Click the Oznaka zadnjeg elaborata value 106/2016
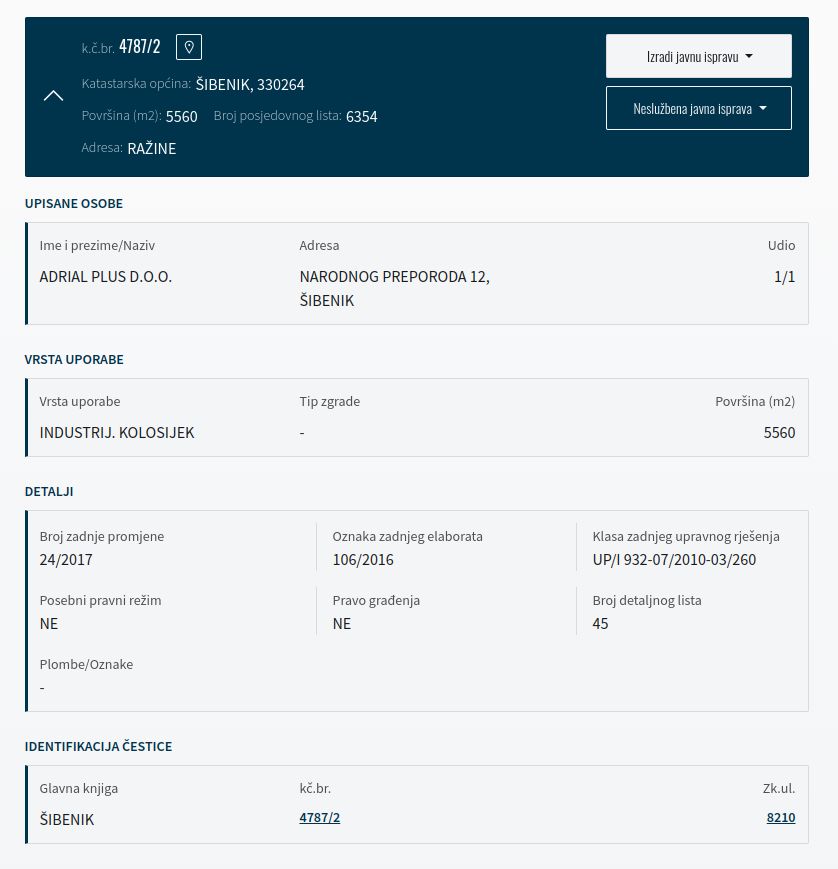 point(363,560)
